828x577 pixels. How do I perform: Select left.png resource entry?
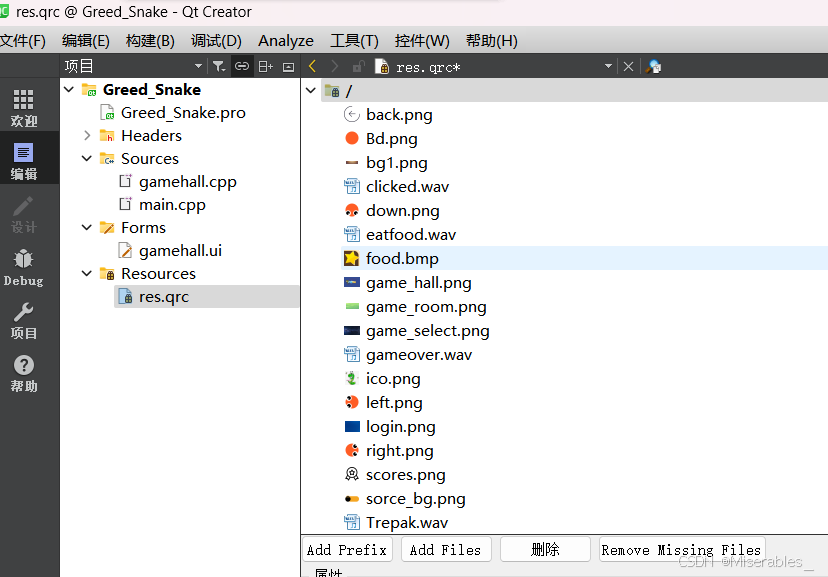(x=394, y=402)
